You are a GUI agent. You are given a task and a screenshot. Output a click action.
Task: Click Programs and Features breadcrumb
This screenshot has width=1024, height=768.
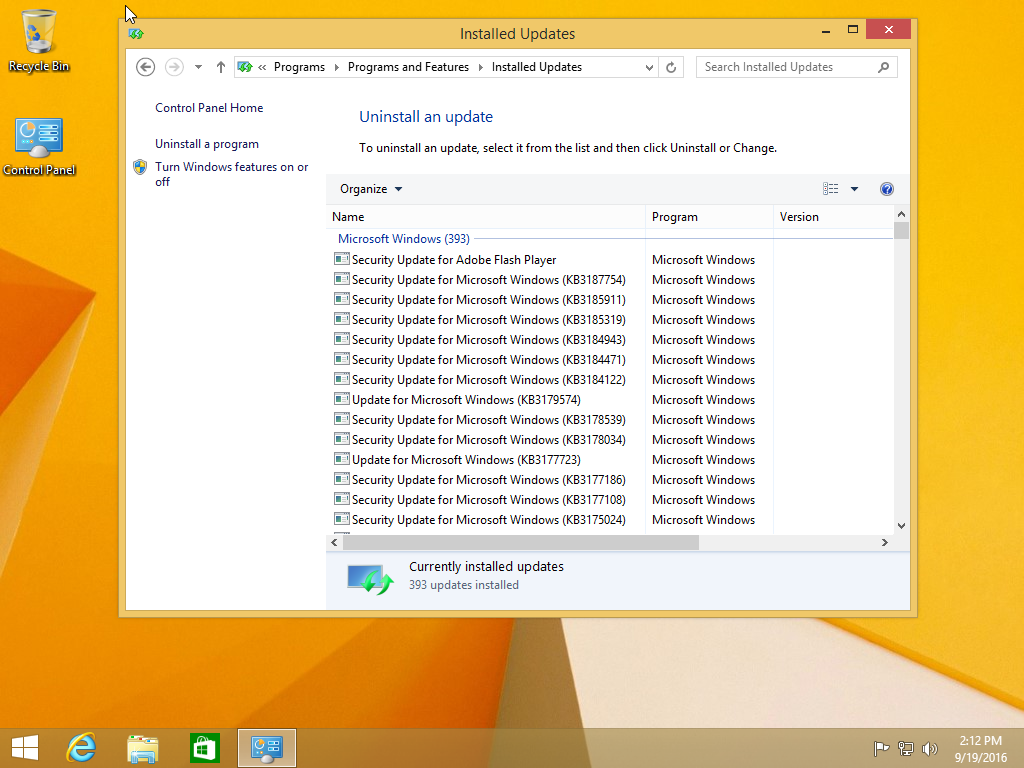(x=408, y=67)
